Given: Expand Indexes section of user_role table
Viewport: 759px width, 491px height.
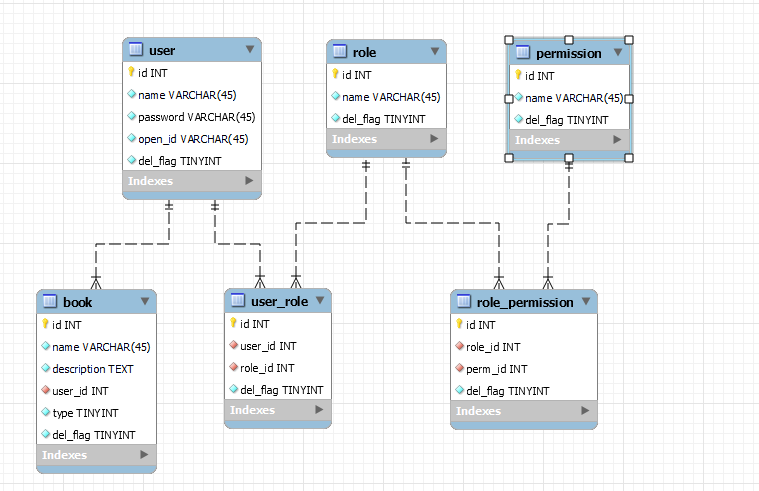Looking at the screenshot, I should click(x=319, y=410).
